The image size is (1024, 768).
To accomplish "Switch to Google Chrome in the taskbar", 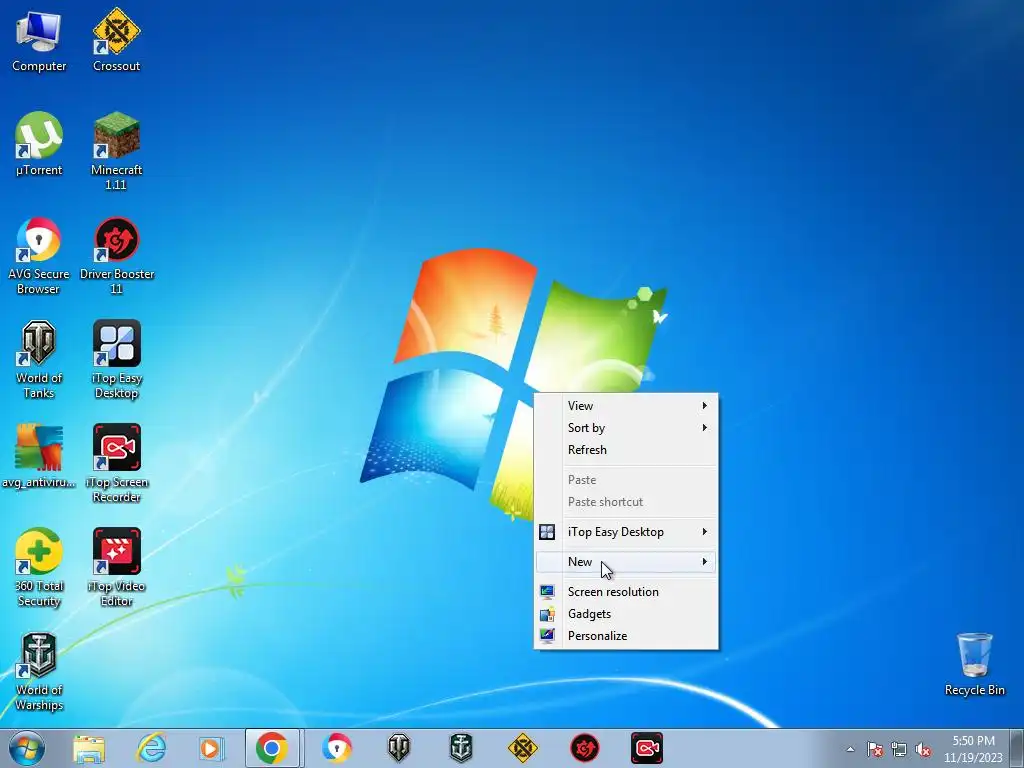I will 272,748.
